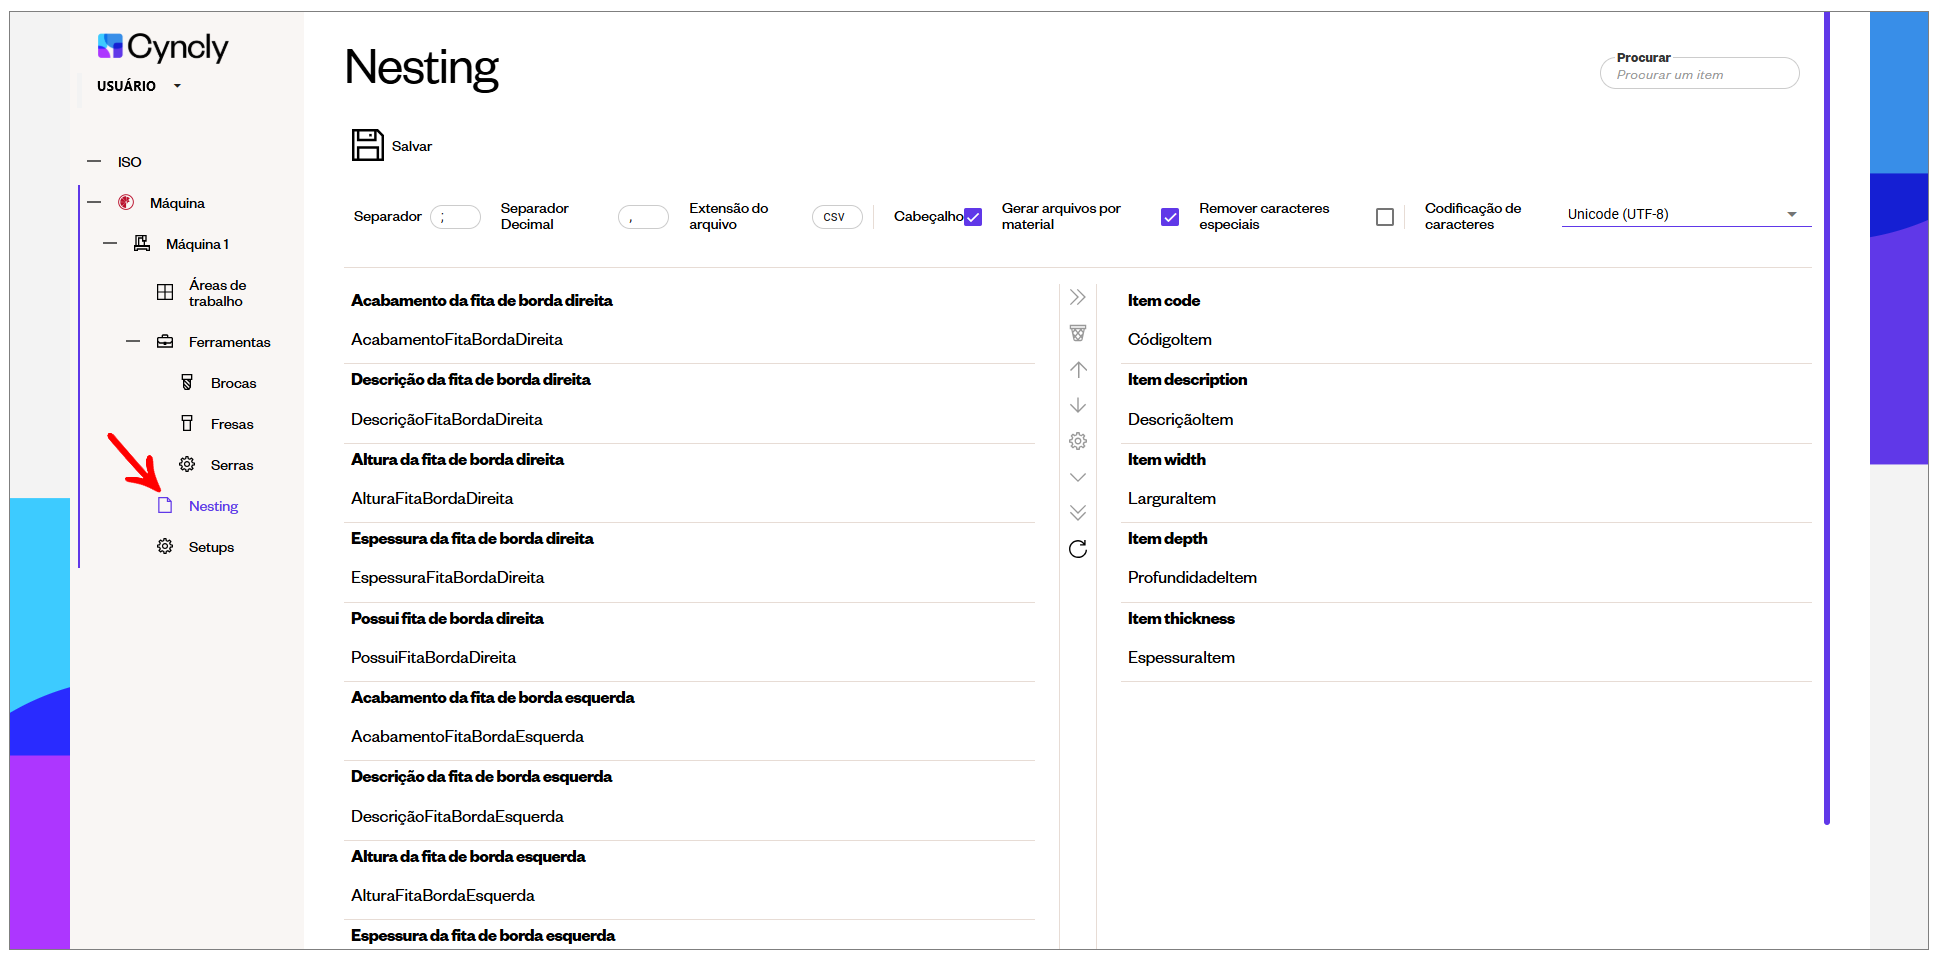Select Acabamento da fita de borda esquerda
The height and width of the screenshot is (956, 1936).
click(492, 697)
